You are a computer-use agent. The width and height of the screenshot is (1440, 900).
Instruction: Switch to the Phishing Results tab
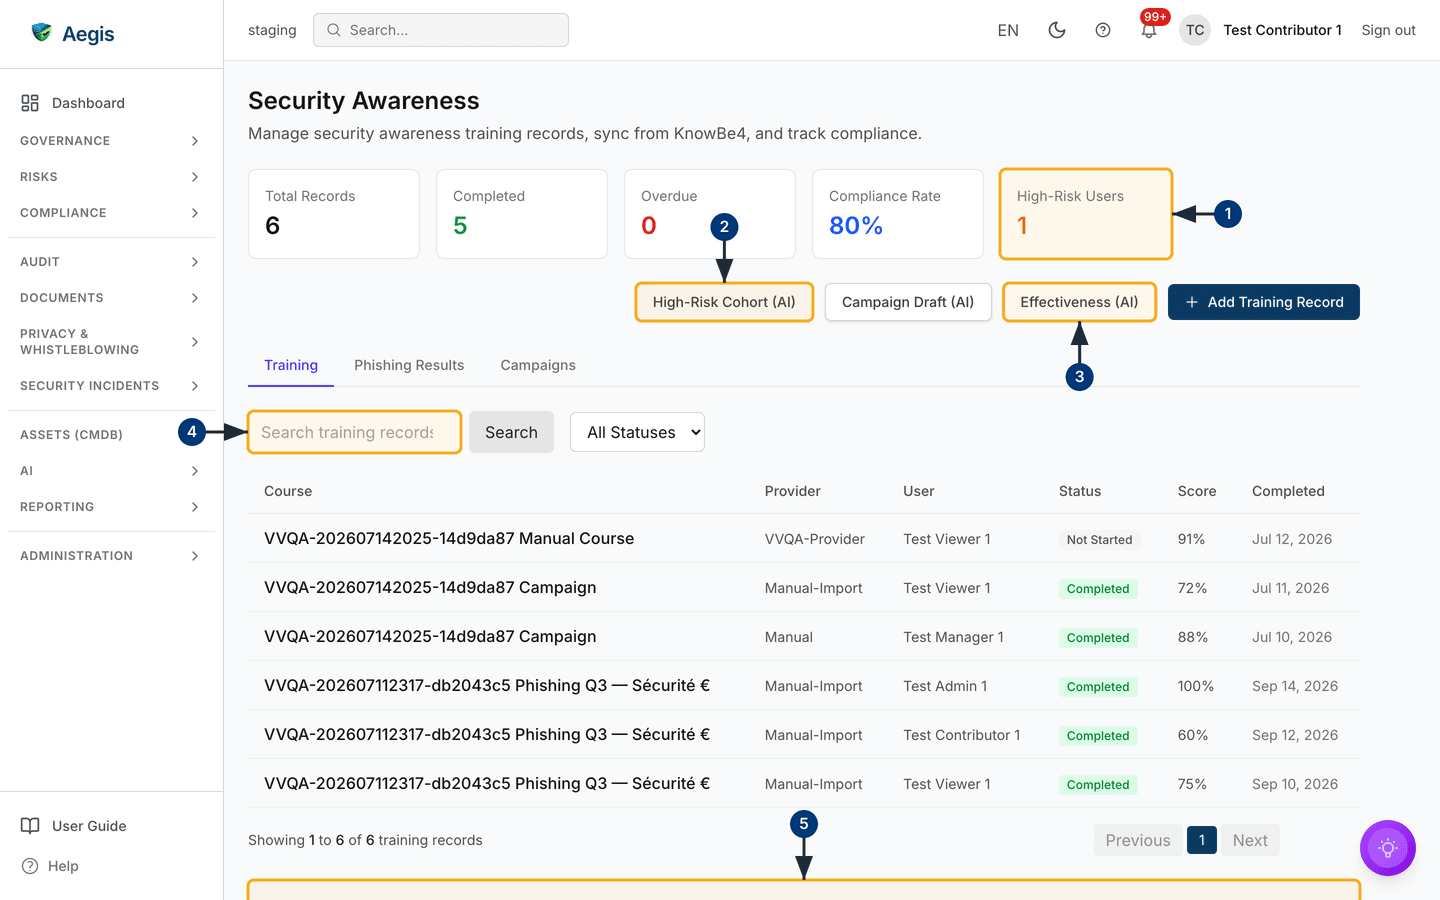tap(409, 365)
